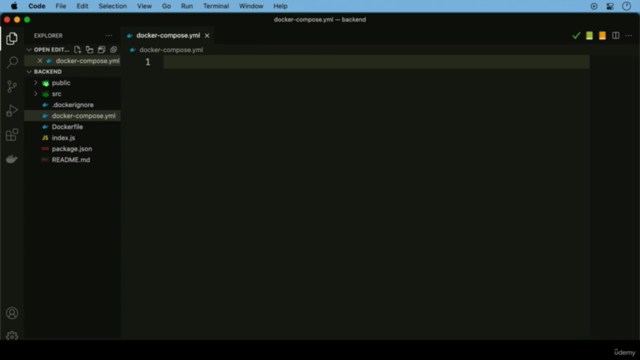Open the View menu
This screenshot has height=360, width=640.
(x=144, y=6)
